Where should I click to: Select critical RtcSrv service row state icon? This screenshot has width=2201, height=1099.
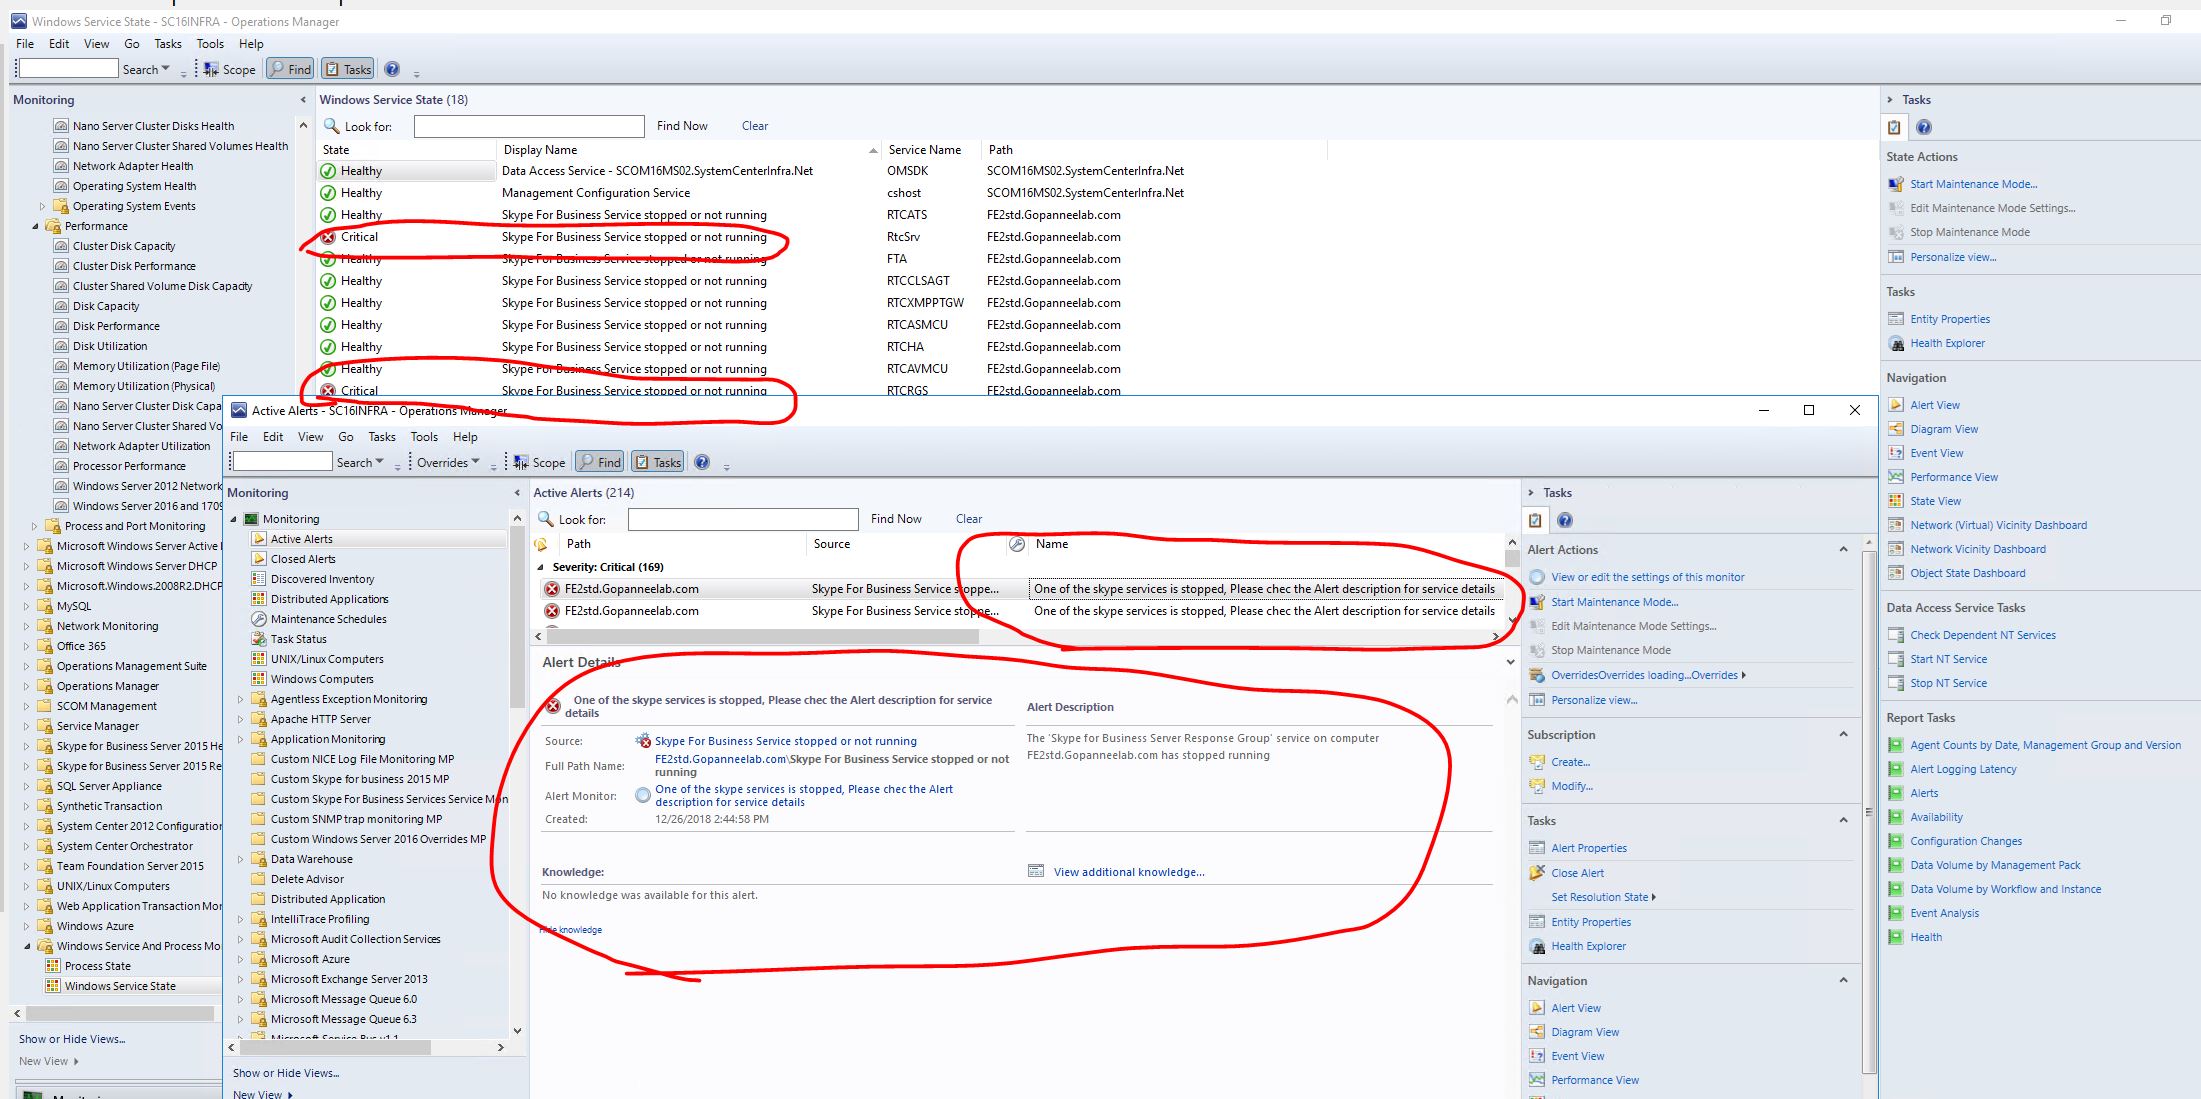tap(328, 237)
